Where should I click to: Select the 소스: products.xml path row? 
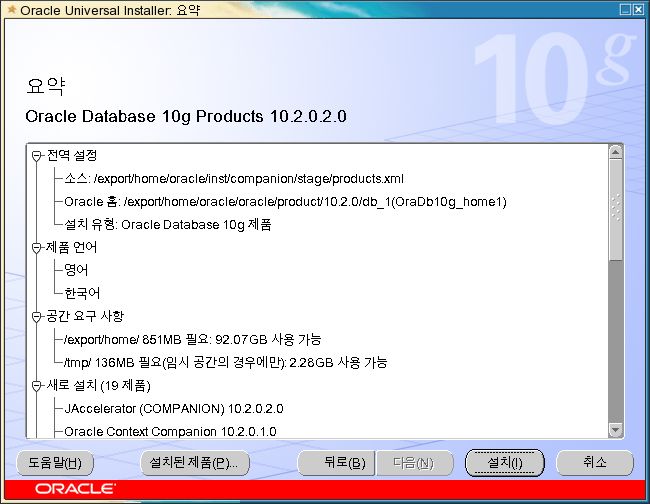pos(234,179)
